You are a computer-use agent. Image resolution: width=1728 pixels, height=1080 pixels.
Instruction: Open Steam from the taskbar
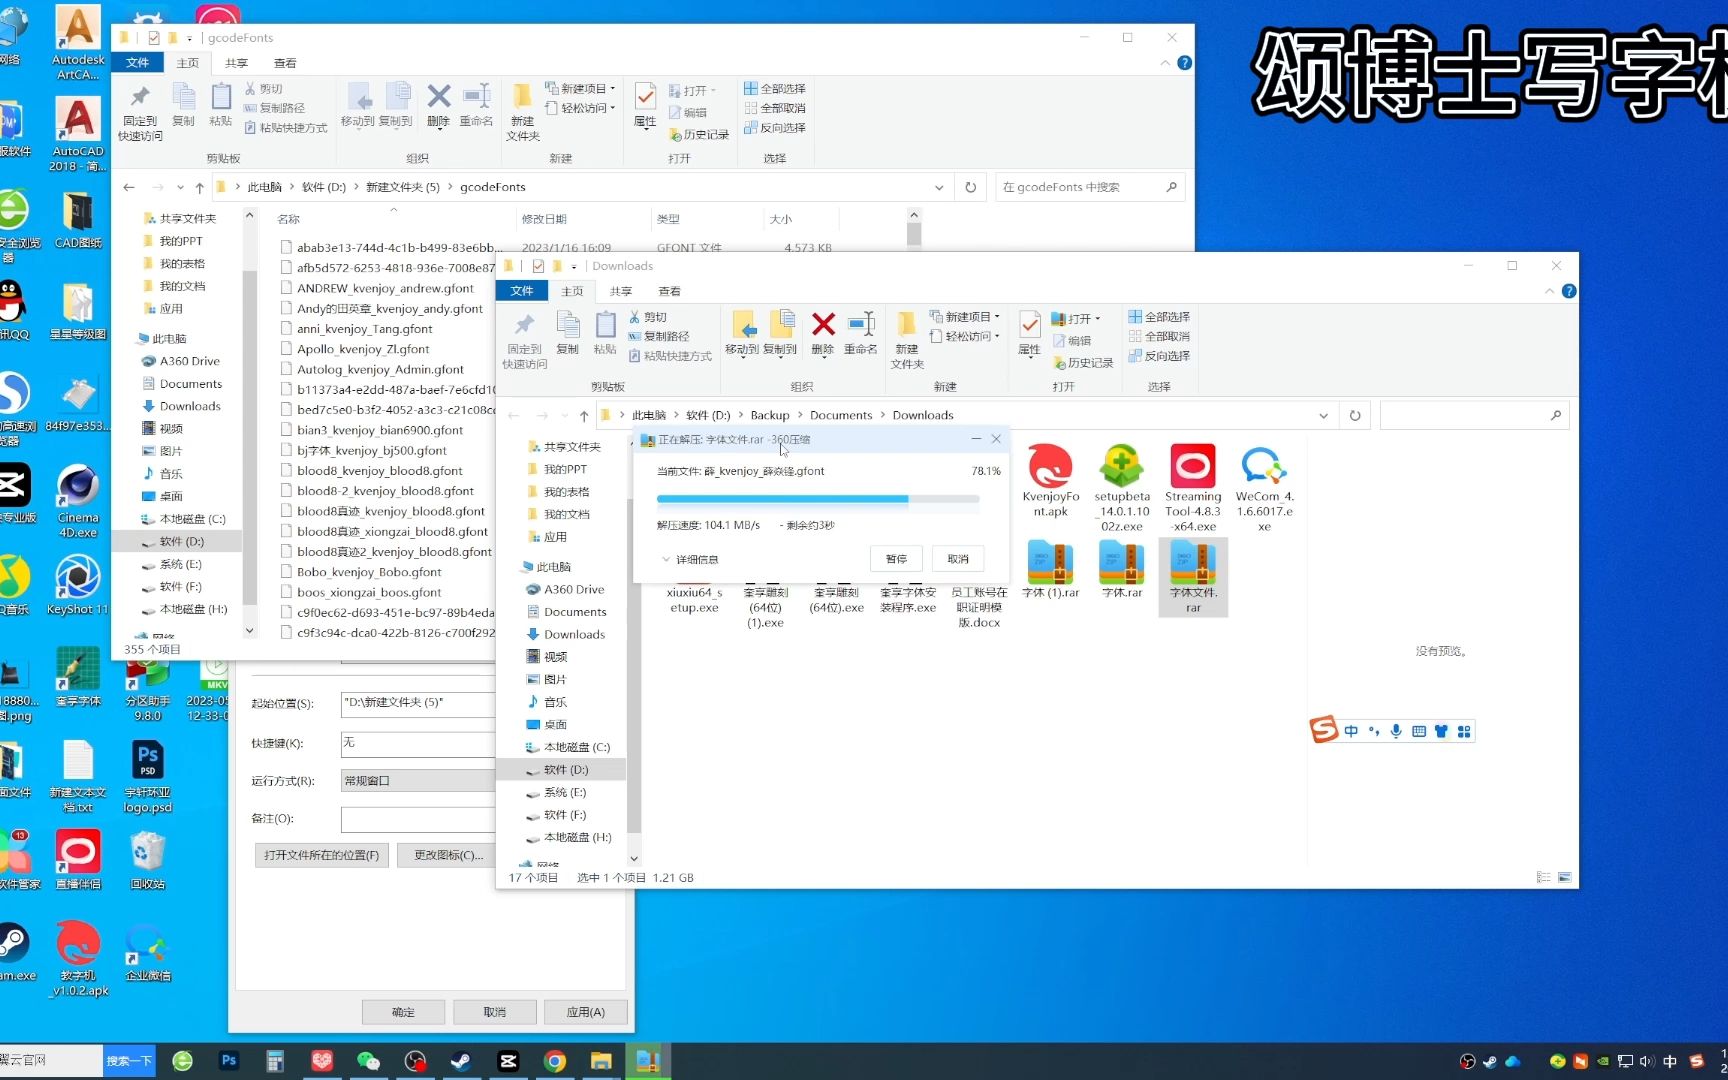(x=461, y=1061)
